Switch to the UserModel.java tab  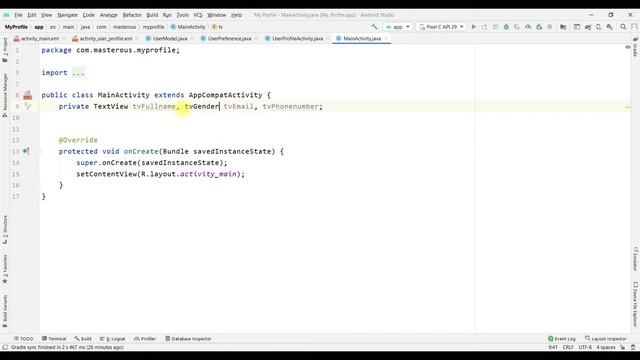tap(169, 38)
